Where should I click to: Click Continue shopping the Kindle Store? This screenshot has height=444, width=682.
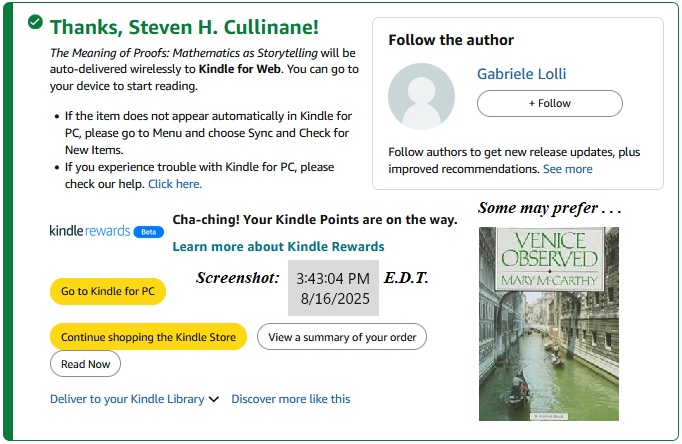point(148,337)
